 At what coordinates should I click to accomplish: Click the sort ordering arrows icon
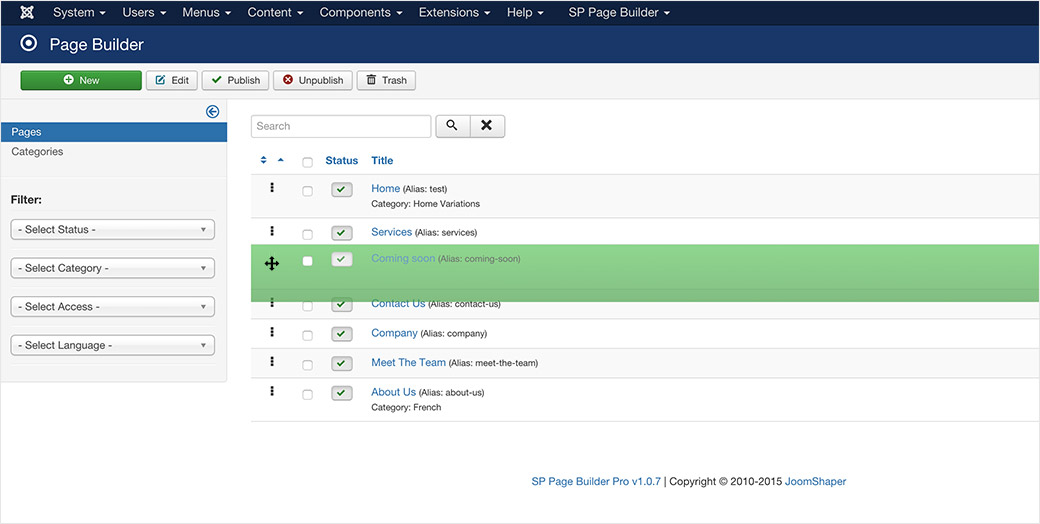click(x=264, y=160)
